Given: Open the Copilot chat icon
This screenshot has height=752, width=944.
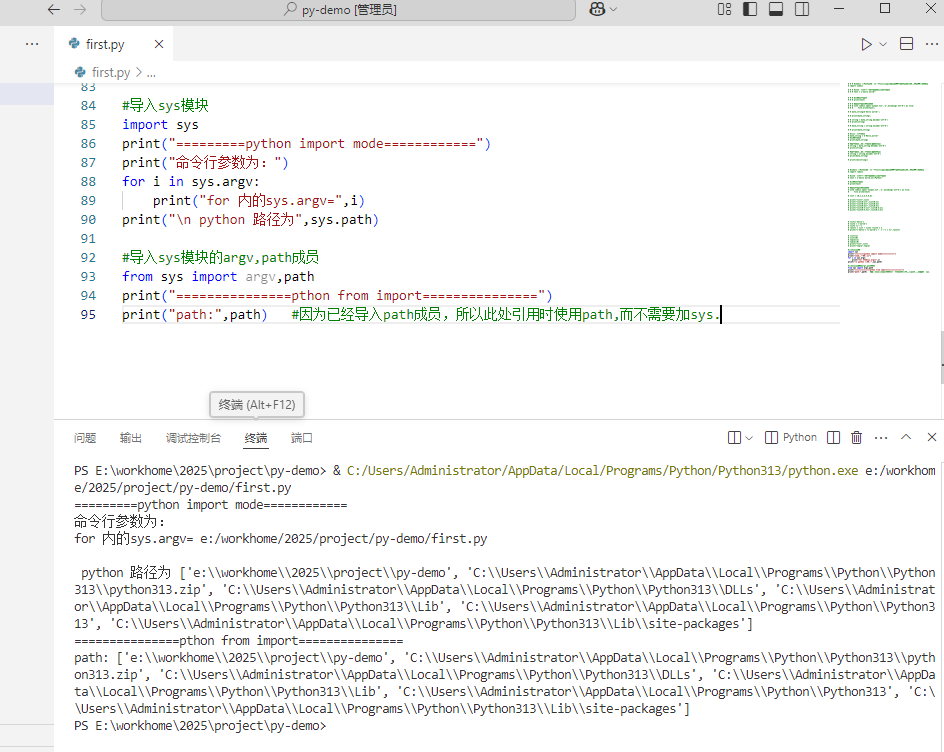Looking at the screenshot, I should pos(597,9).
